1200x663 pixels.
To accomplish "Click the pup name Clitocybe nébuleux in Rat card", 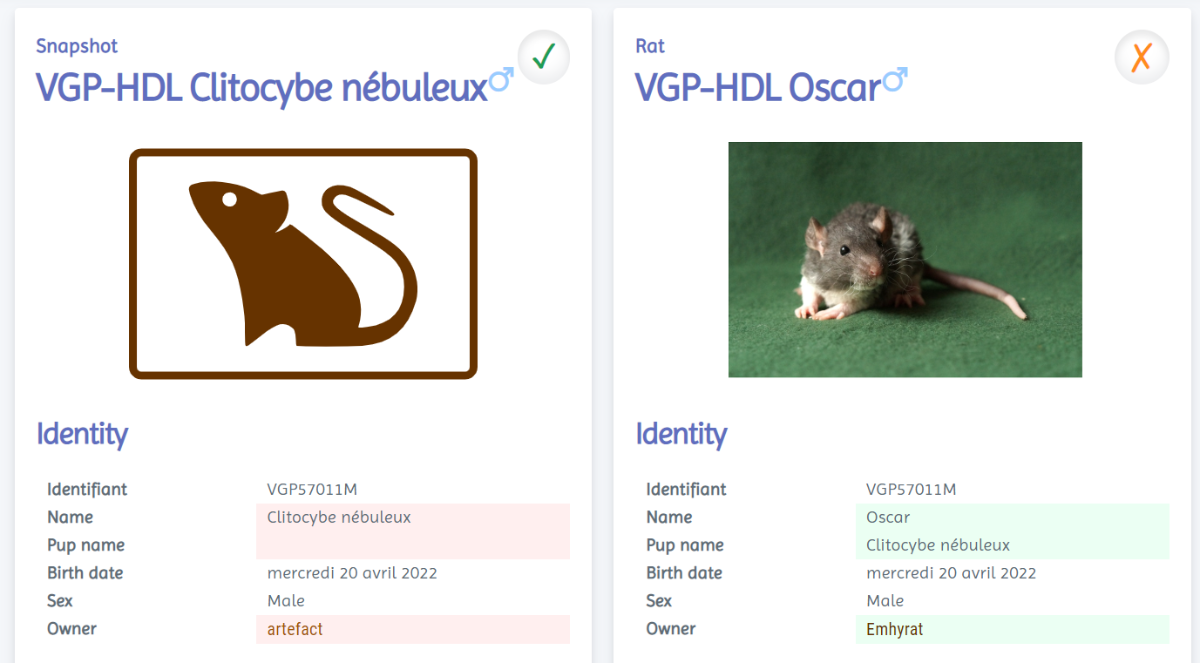I will 937,545.
